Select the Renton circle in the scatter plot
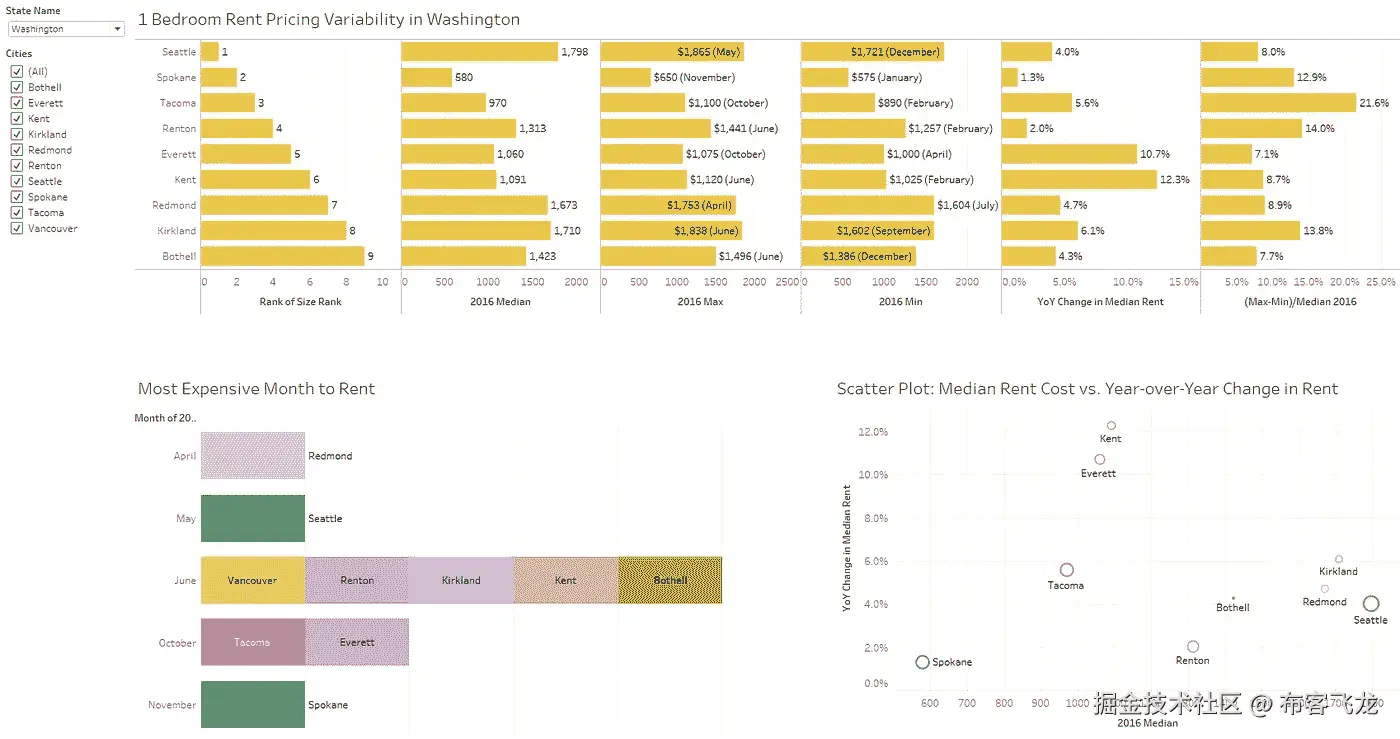Image resolution: width=1400 pixels, height=739 pixels. (x=1193, y=647)
